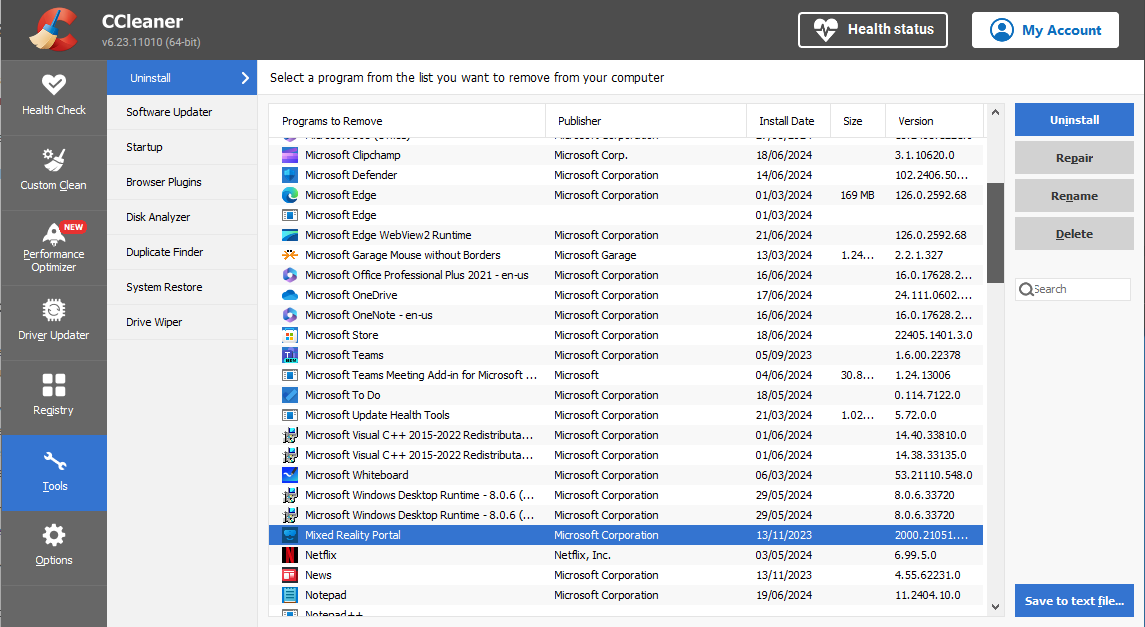Click the Netflix icon
The height and width of the screenshot is (627, 1145).
pos(290,555)
